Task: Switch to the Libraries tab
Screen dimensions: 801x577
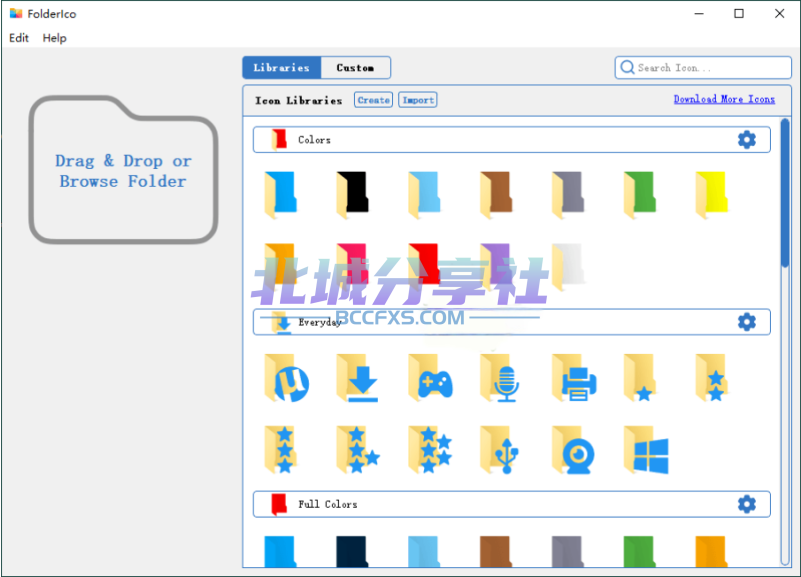Action: (281, 67)
